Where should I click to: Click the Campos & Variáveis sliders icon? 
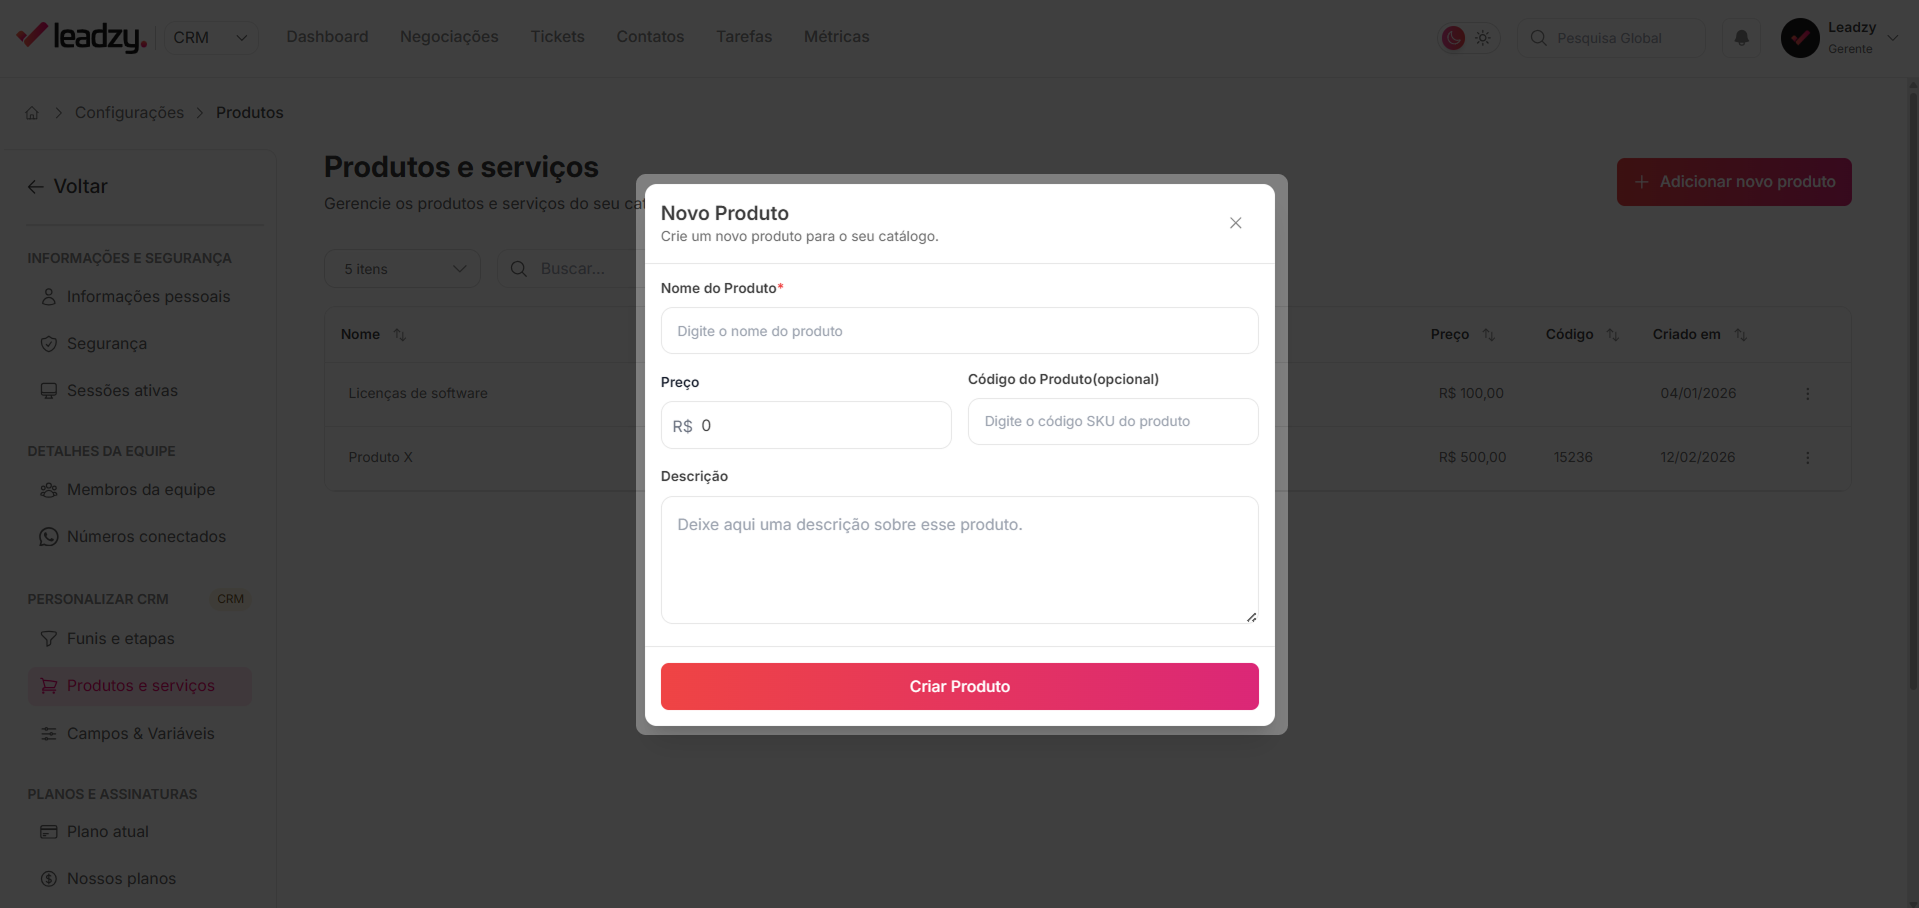(x=48, y=734)
